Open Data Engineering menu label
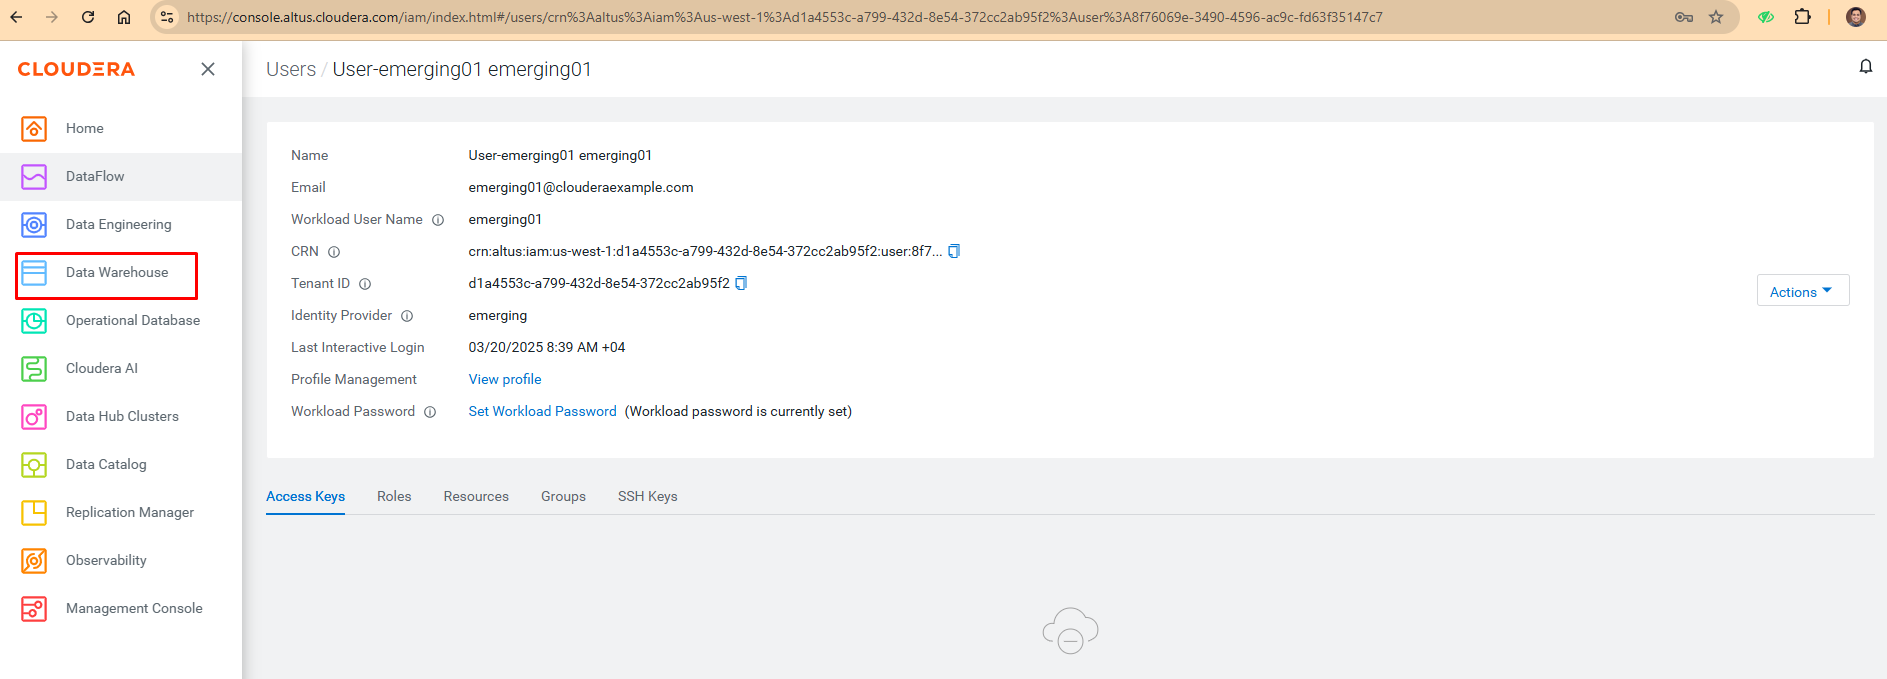1887x679 pixels. click(119, 224)
